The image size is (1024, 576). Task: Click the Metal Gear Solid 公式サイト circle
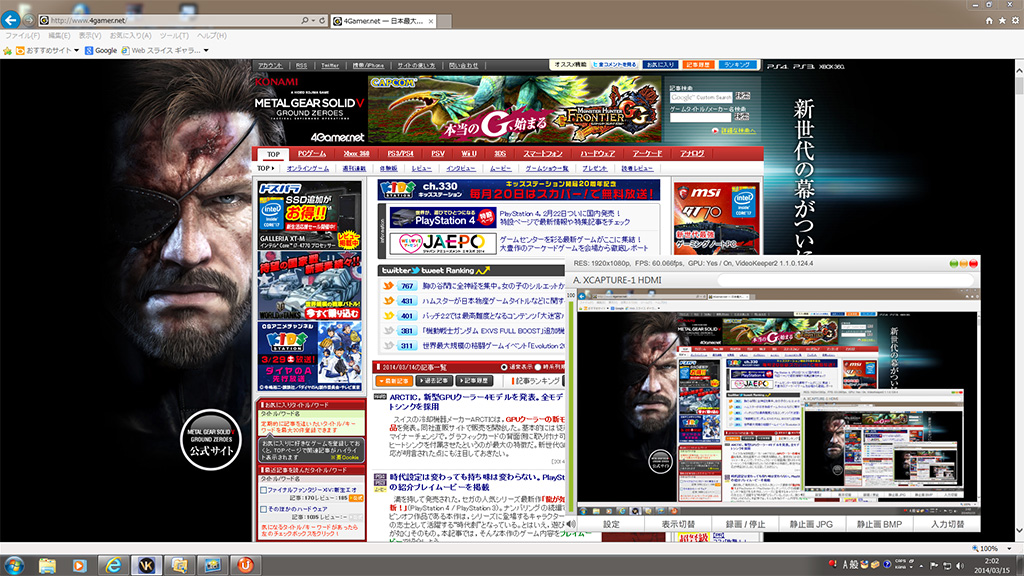[211, 440]
